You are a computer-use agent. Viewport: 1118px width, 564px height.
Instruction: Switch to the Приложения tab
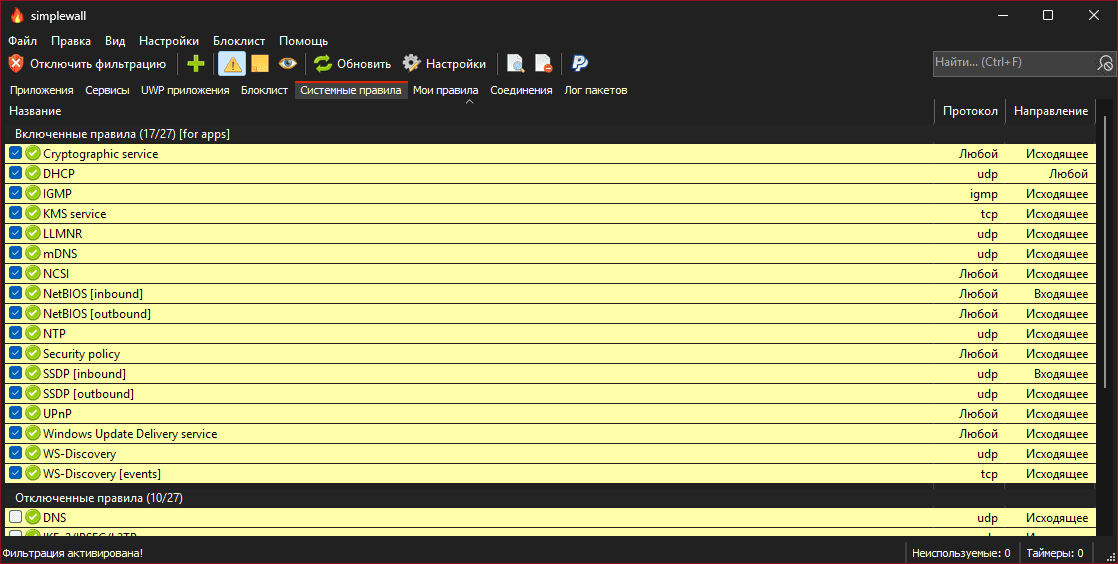coord(42,90)
